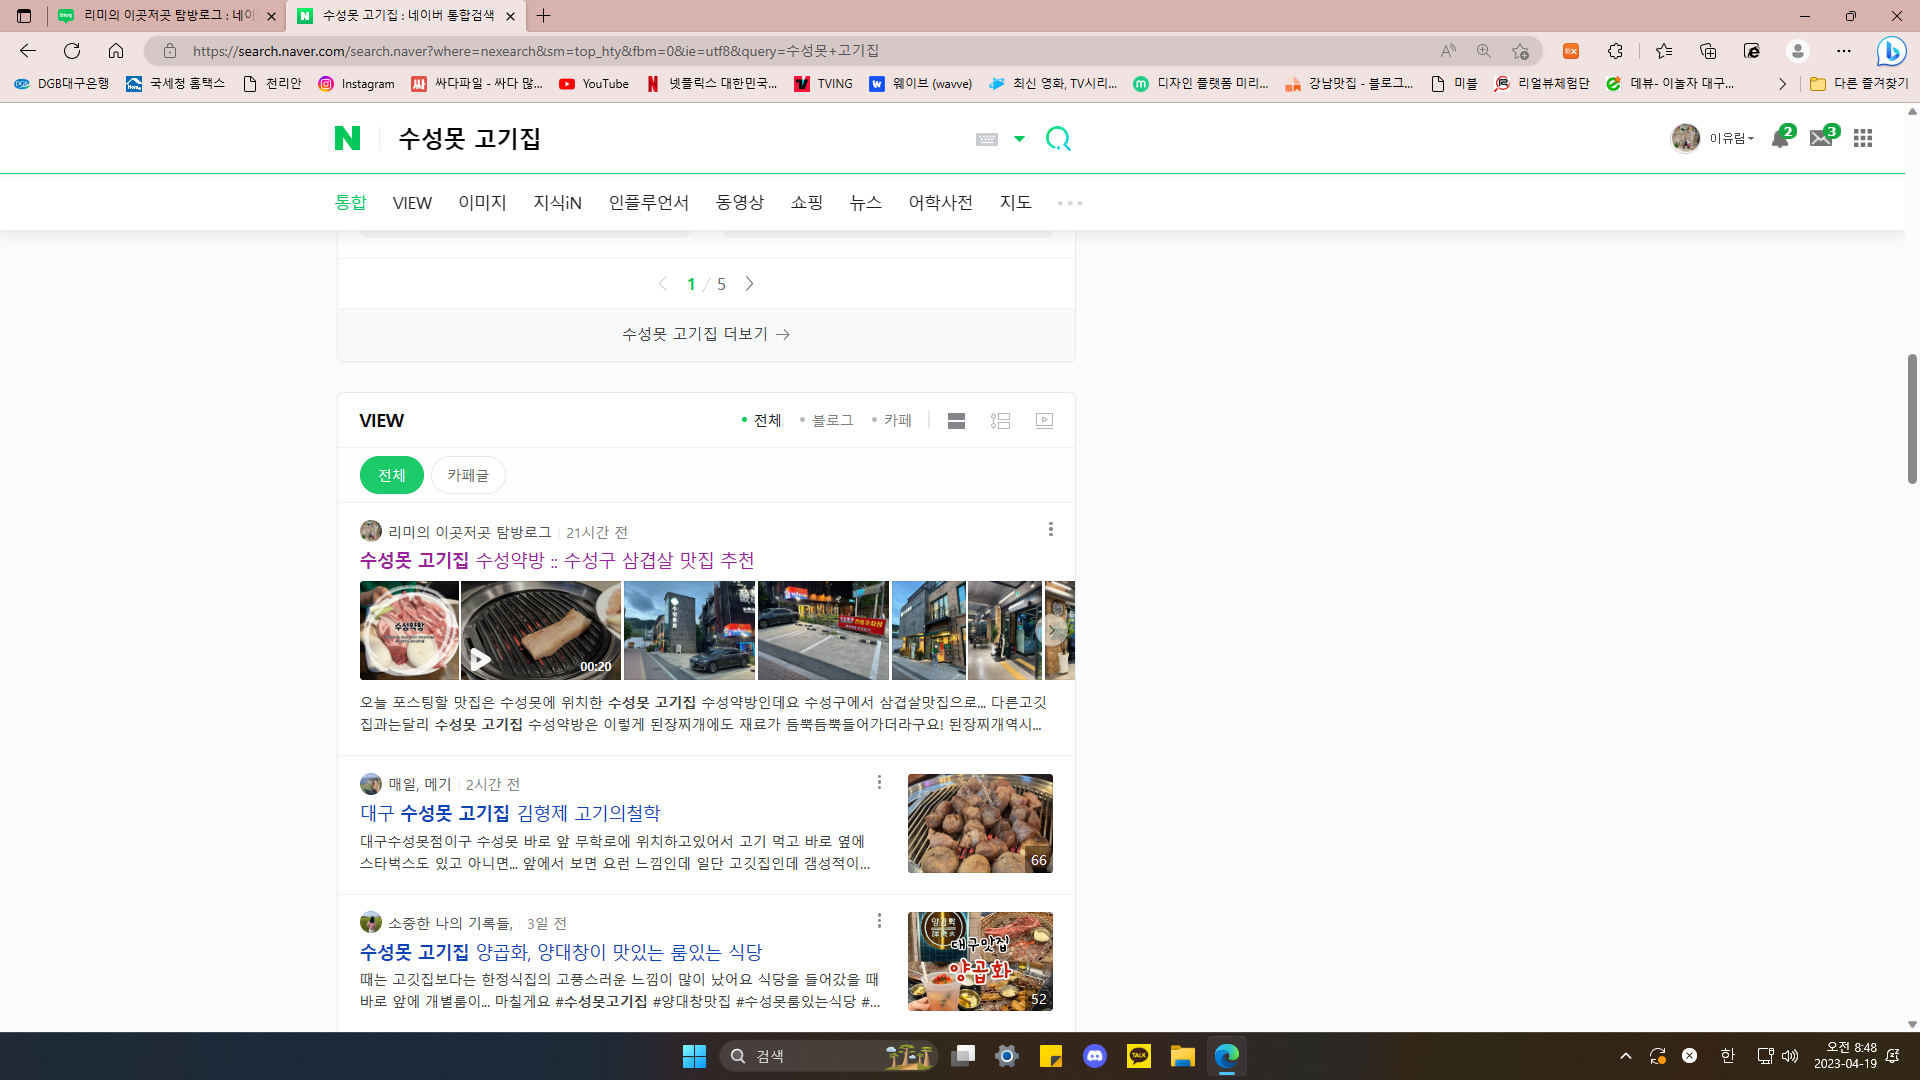Open 수성못 고기집 양곱화 post title
The image size is (1920, 1080).
click(561, 952)
